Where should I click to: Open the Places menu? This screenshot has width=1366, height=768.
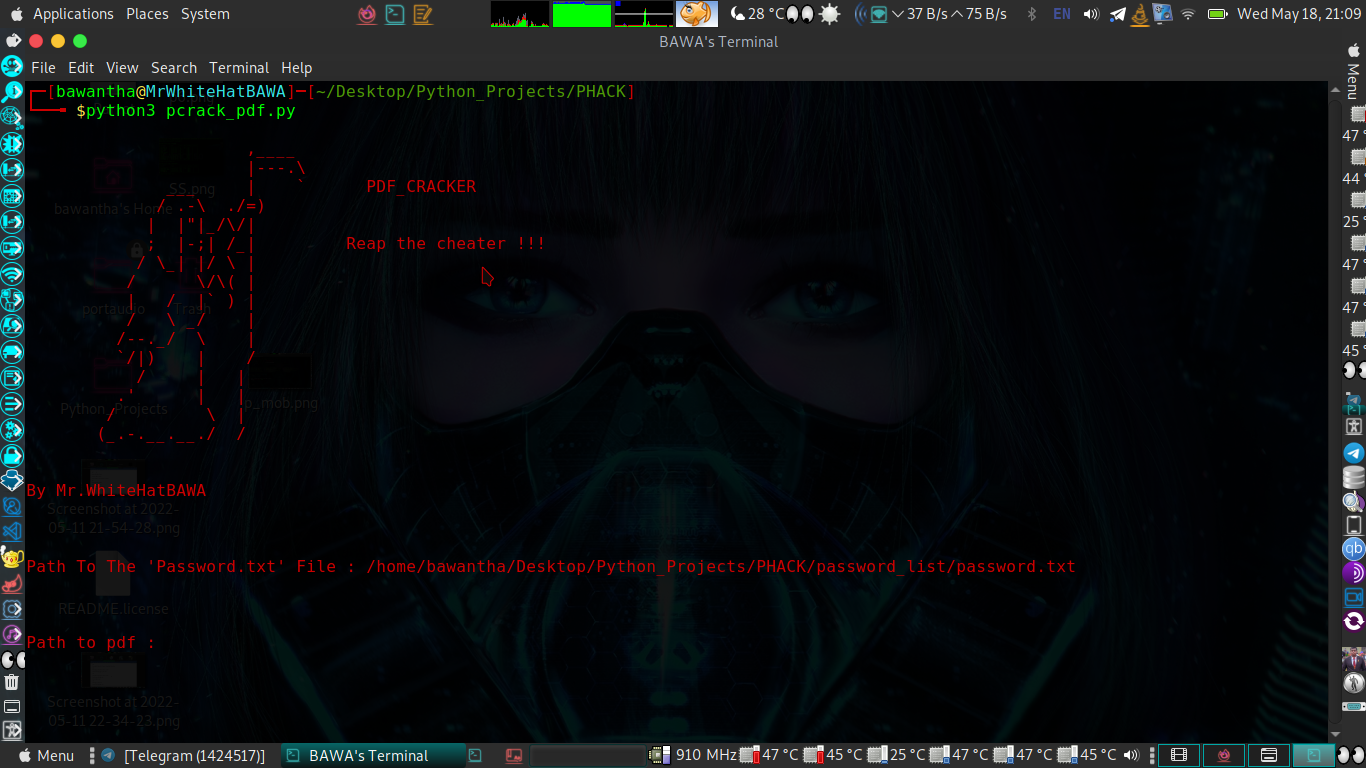pos(147,14)
